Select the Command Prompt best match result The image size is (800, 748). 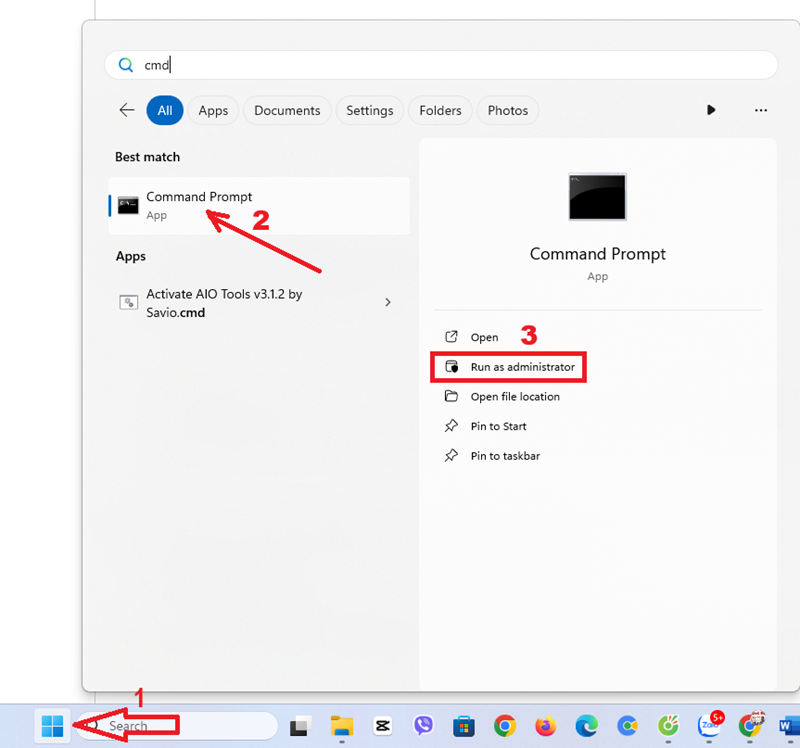click(259, 206)
